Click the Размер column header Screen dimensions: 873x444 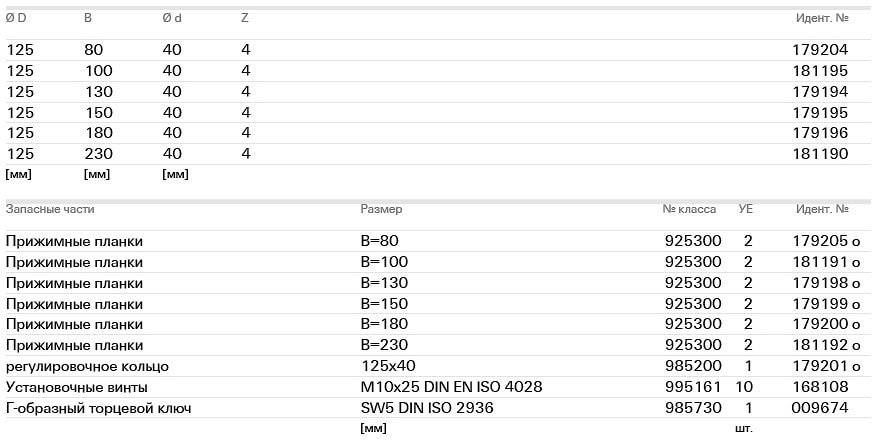coord(381,210)
